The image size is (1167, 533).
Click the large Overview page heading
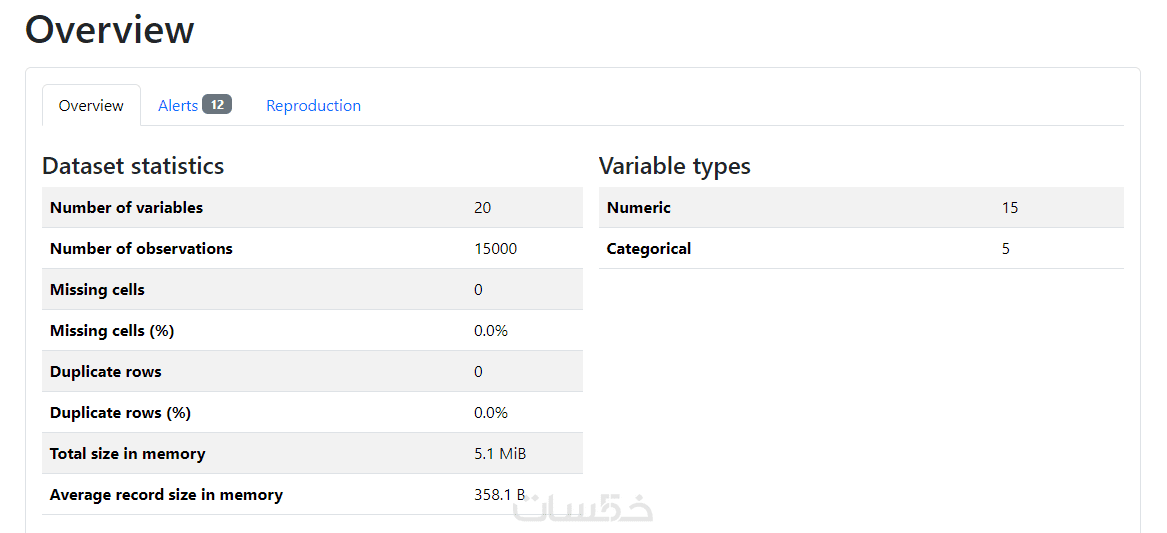(x=109, y=30)
